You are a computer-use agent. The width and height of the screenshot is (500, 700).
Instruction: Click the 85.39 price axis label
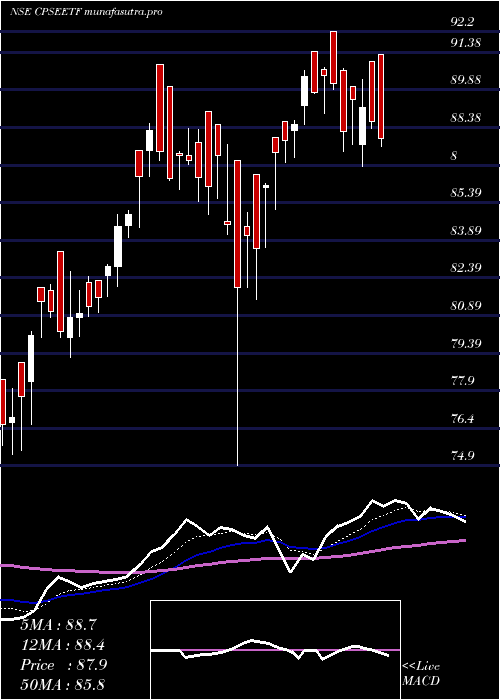466,193
